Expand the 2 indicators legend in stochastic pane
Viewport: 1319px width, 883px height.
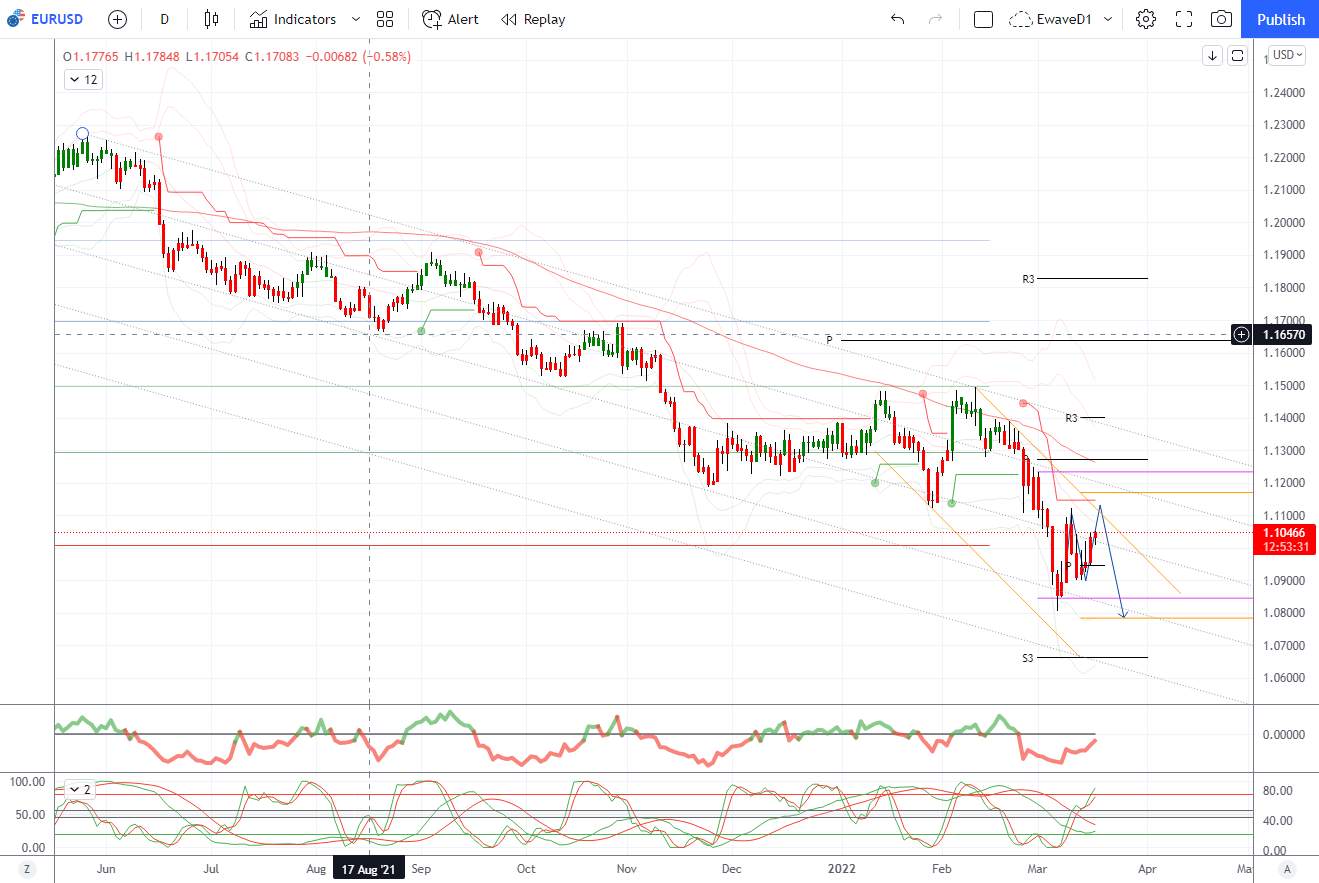[x=80, y=789]
